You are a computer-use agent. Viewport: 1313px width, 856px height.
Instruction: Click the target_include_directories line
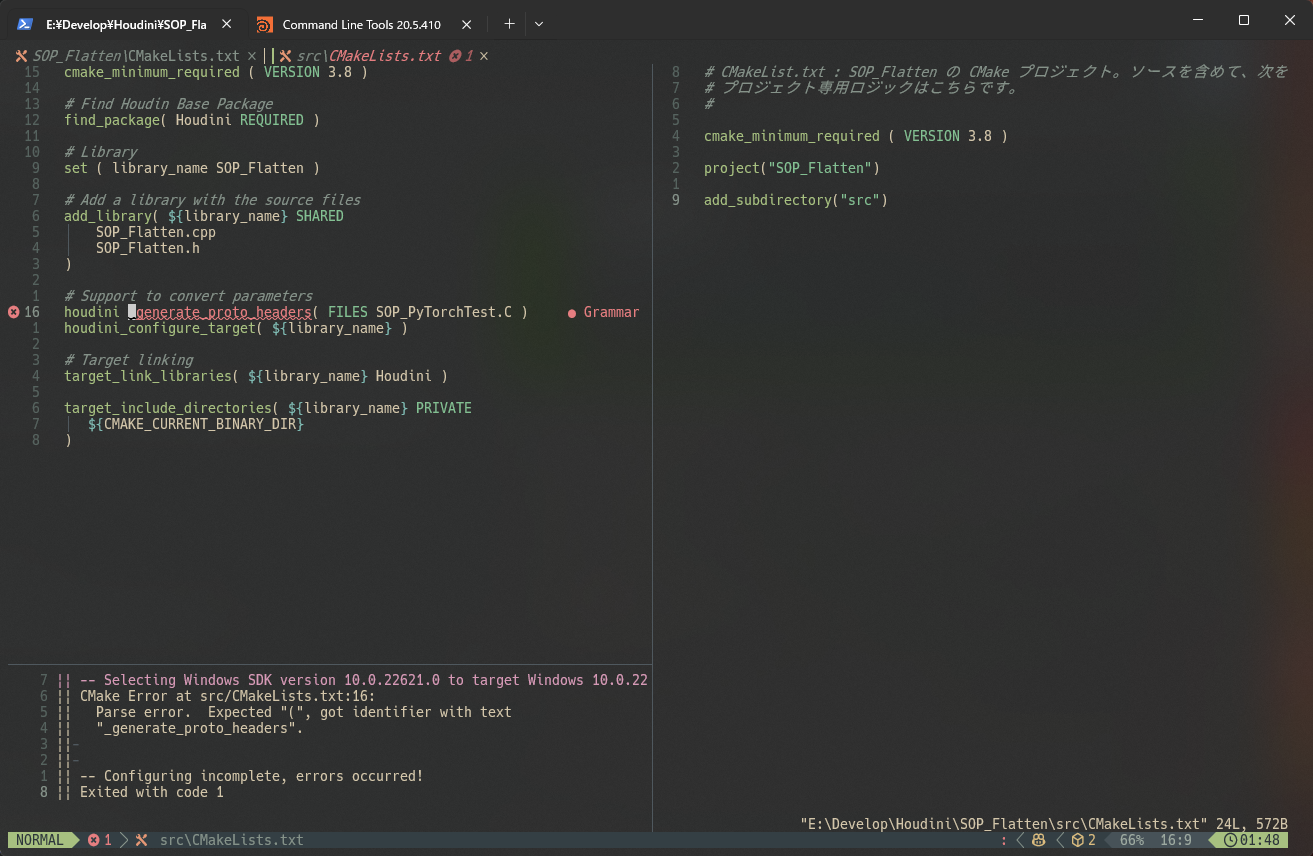coord(268,408)
